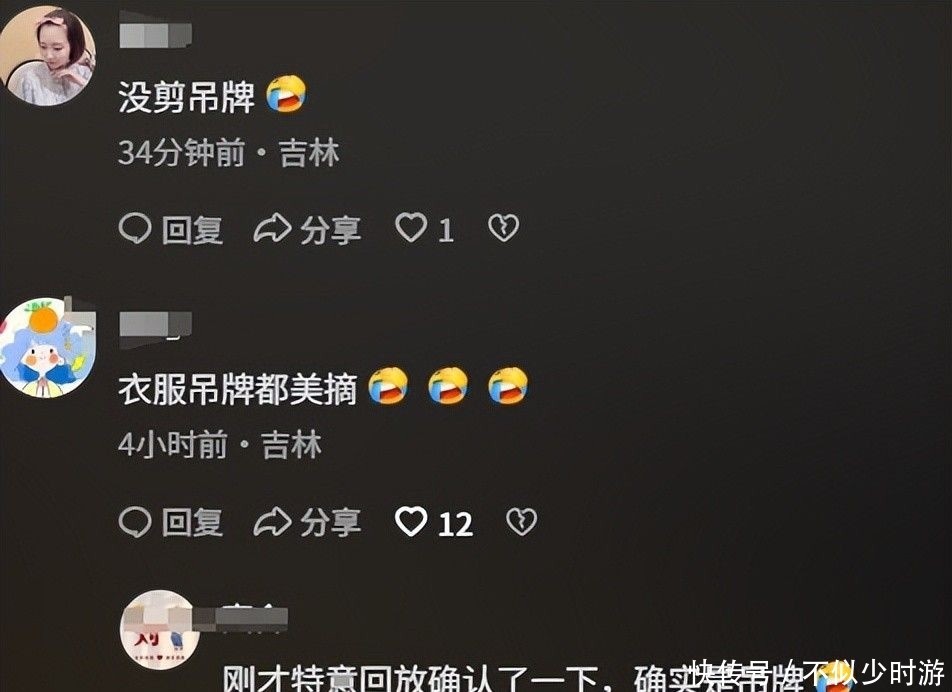This screenshot has height=692, width=952.
Task: Tap broken heart icon on 衣服吊牌都美摘 comment
Action: click(x=522, y=522)
